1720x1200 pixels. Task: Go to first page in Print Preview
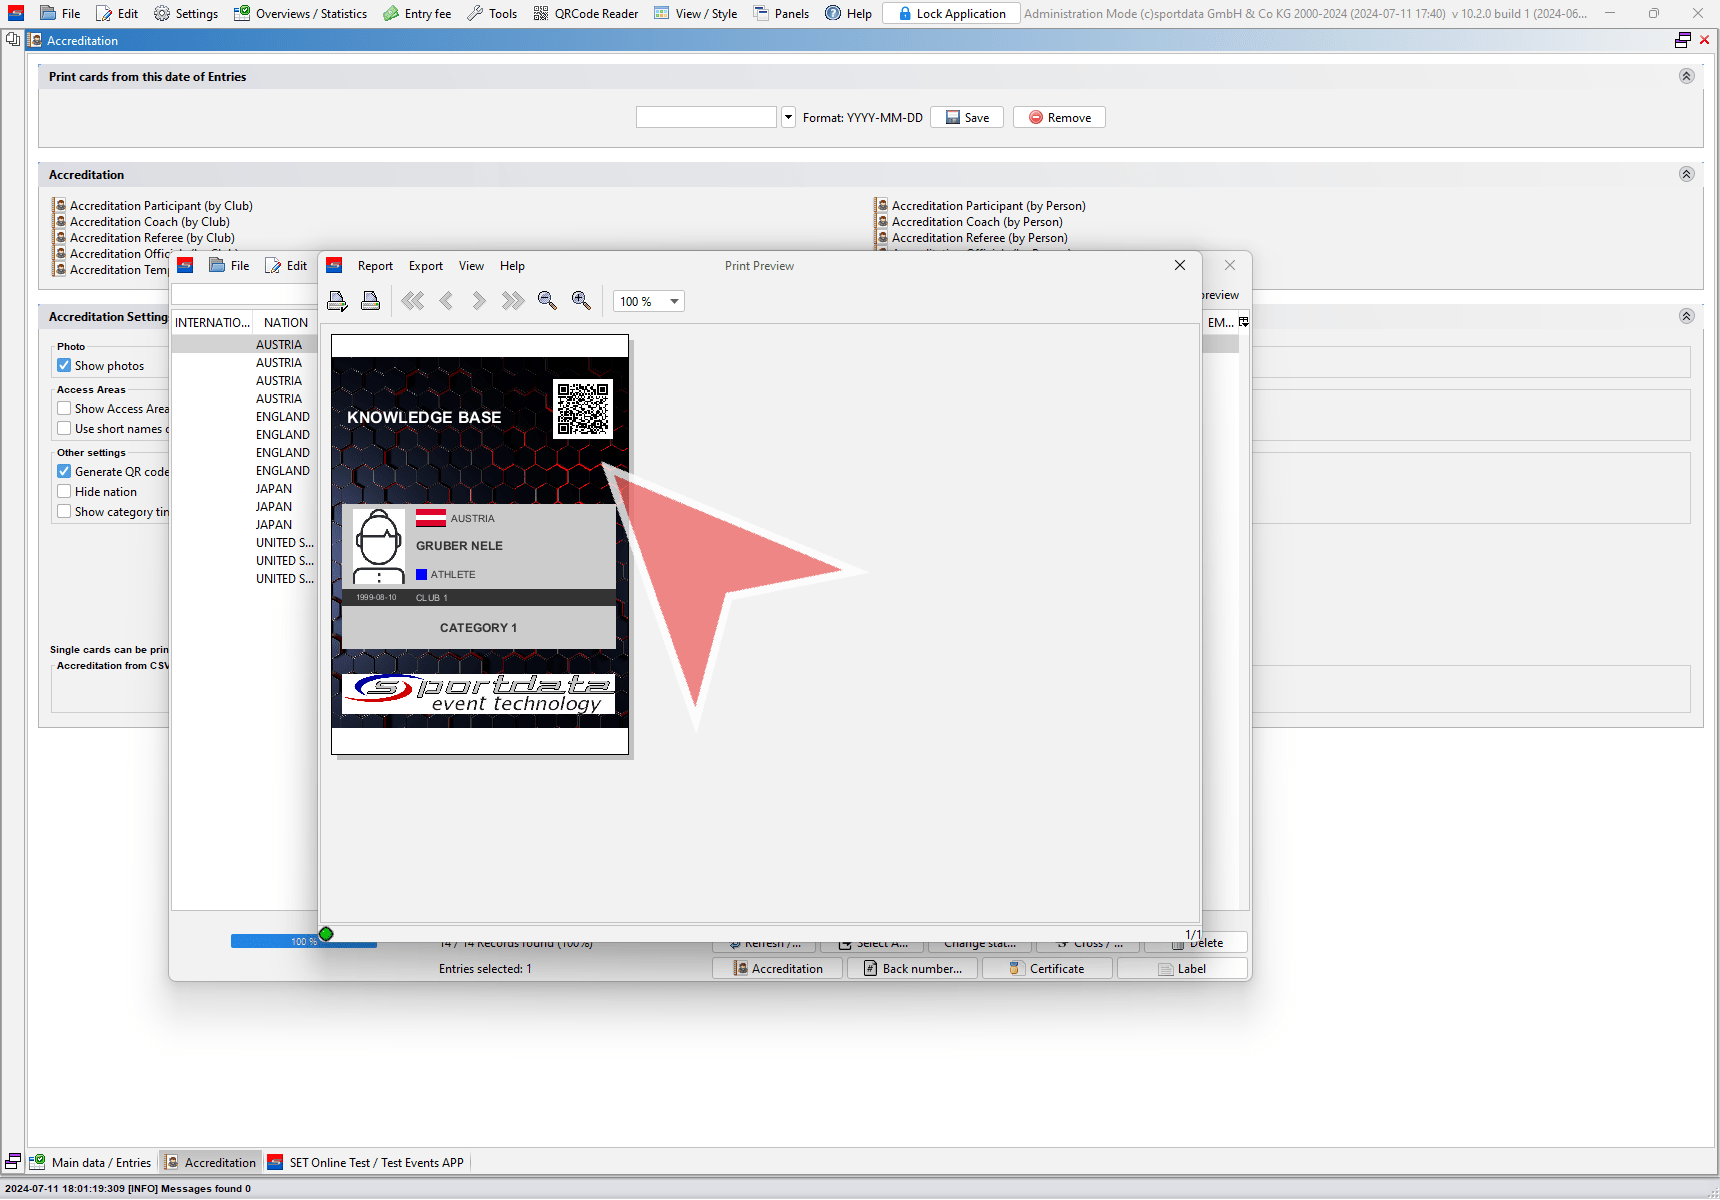point(413,301)
